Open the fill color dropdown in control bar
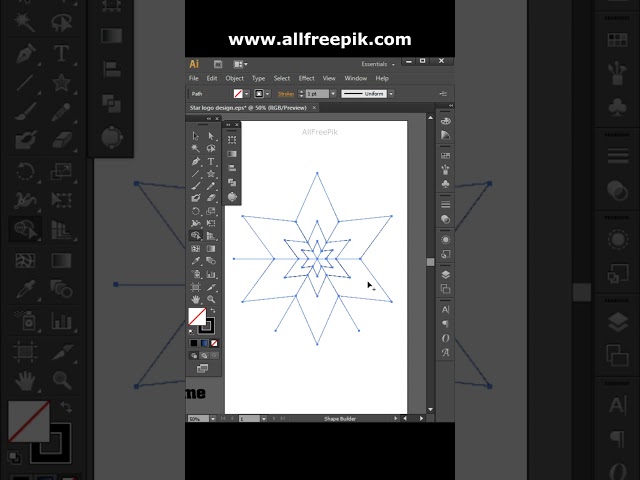 [x=247, y=94]
